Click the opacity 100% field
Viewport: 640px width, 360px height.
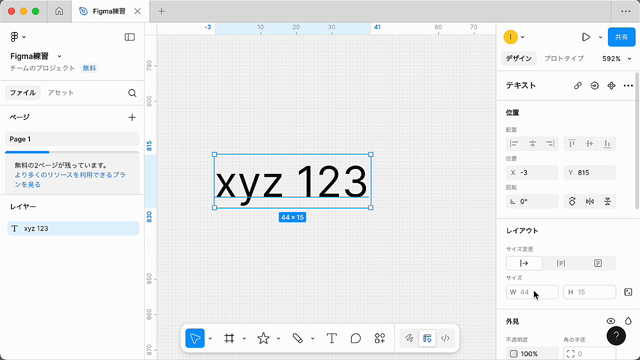pyautogui.click(x=532, y=353)
